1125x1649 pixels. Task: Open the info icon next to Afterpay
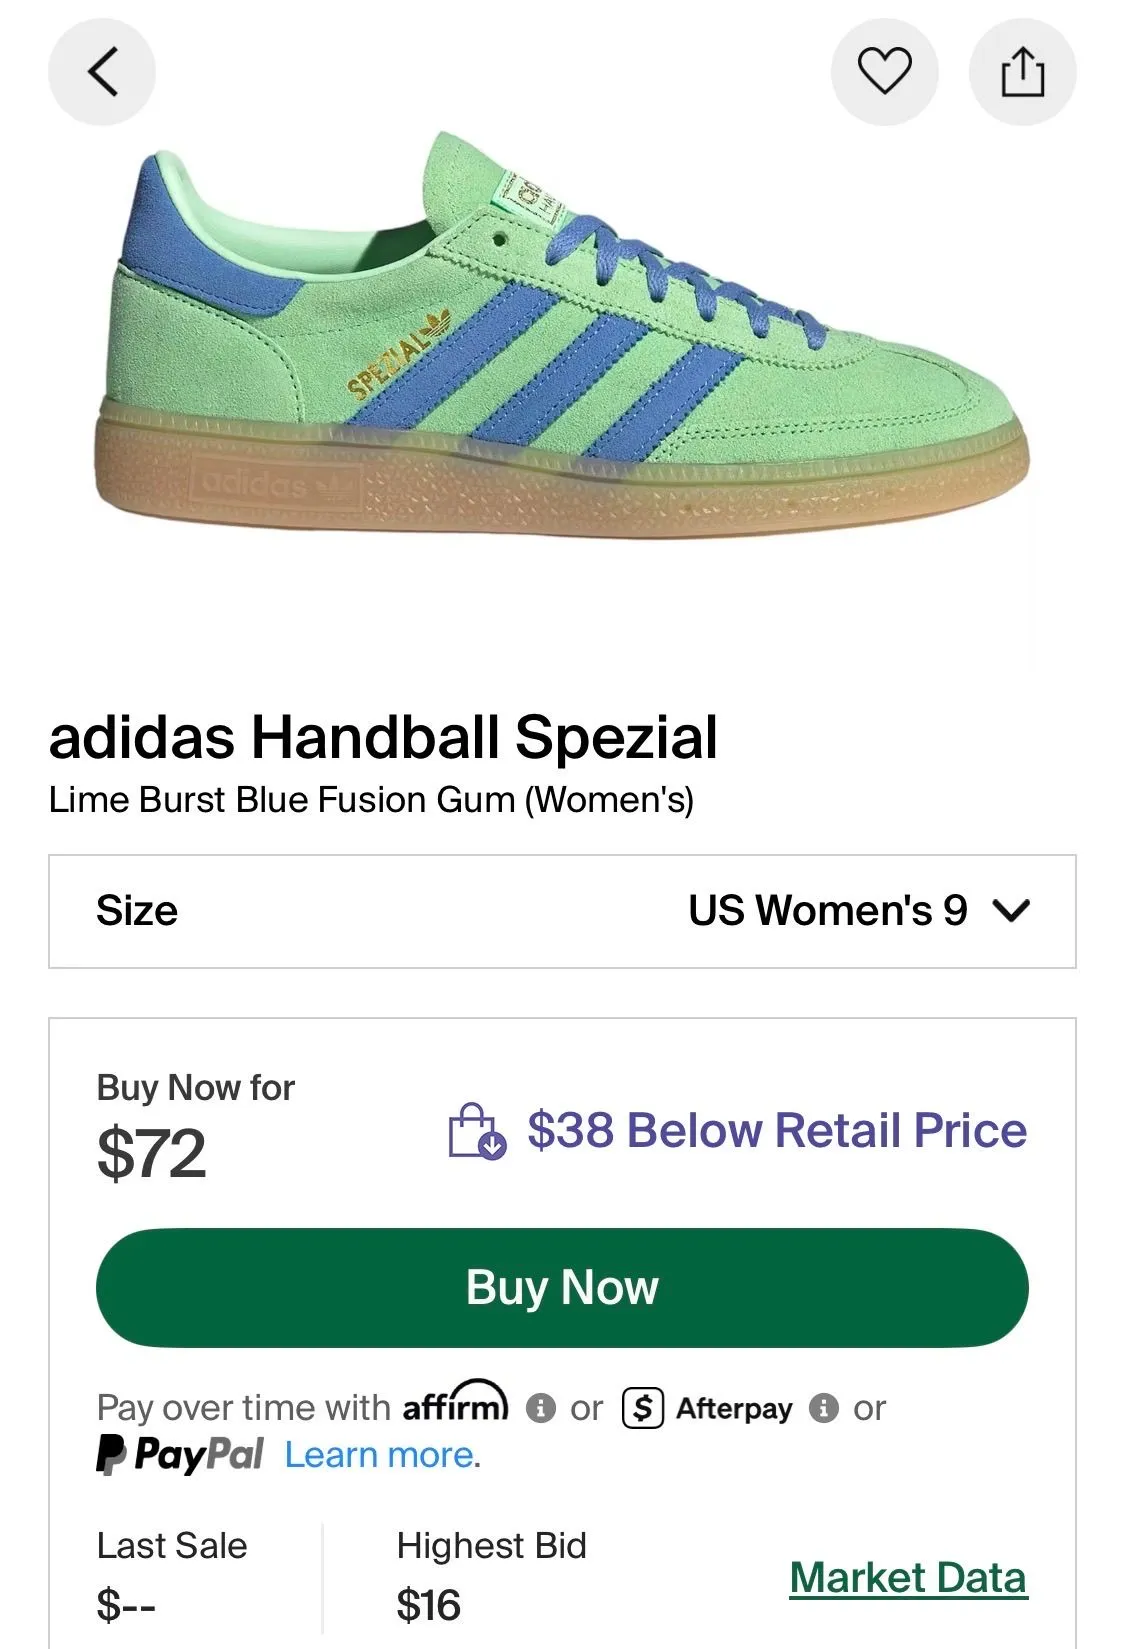tap(823, 1408)
